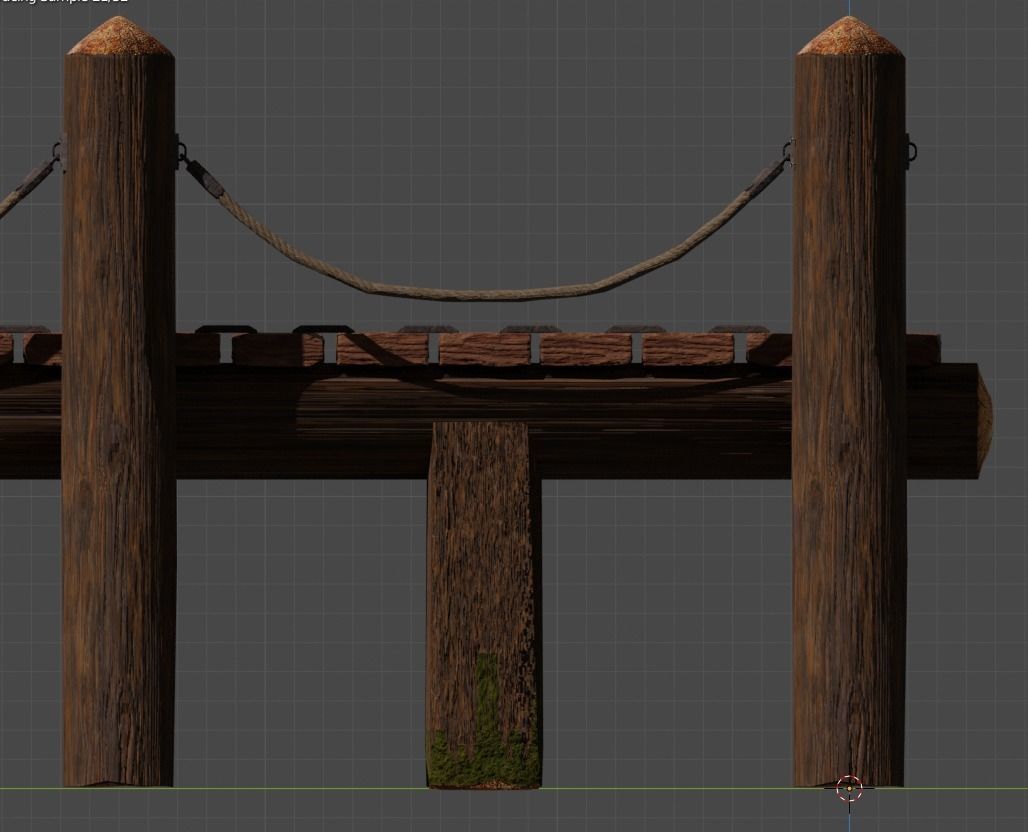Click the 3D cursor crosshair at ground line

point(850,788)
